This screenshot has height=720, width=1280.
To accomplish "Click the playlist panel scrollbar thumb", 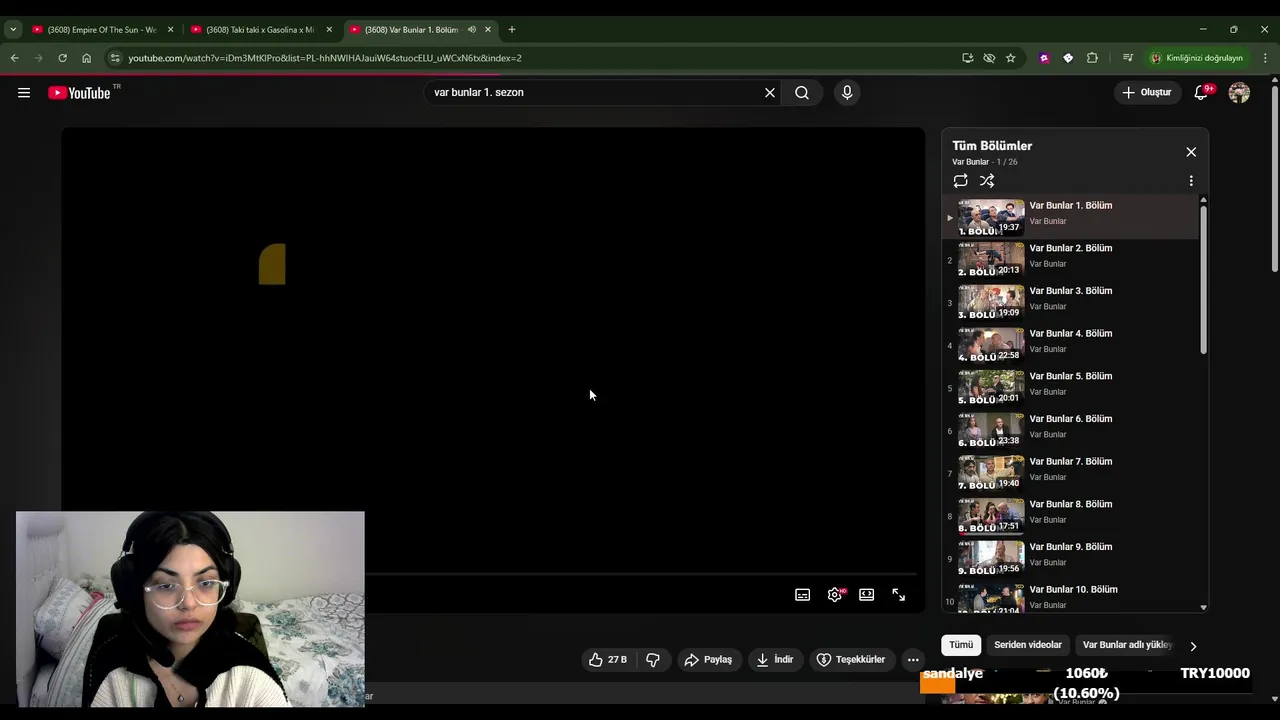I will pos(1203,280).
